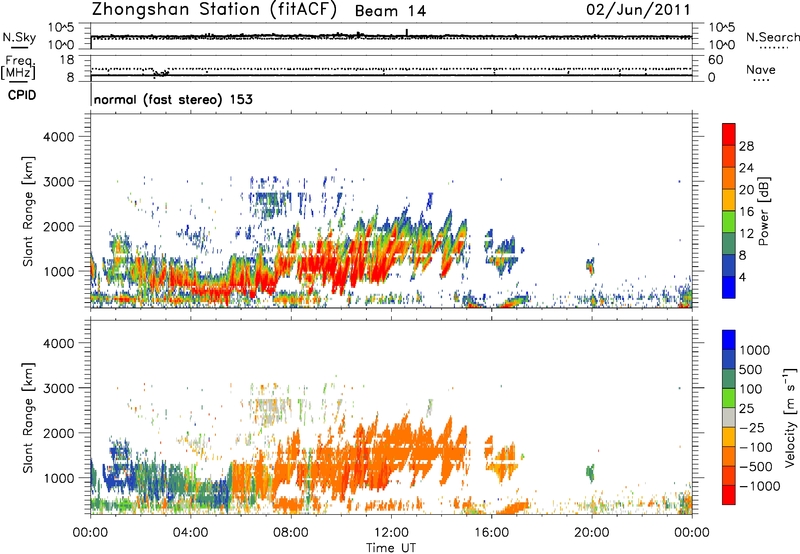Click the 'normal (fast stereo) 153' text
800x554 pixels.
(173, 99)
